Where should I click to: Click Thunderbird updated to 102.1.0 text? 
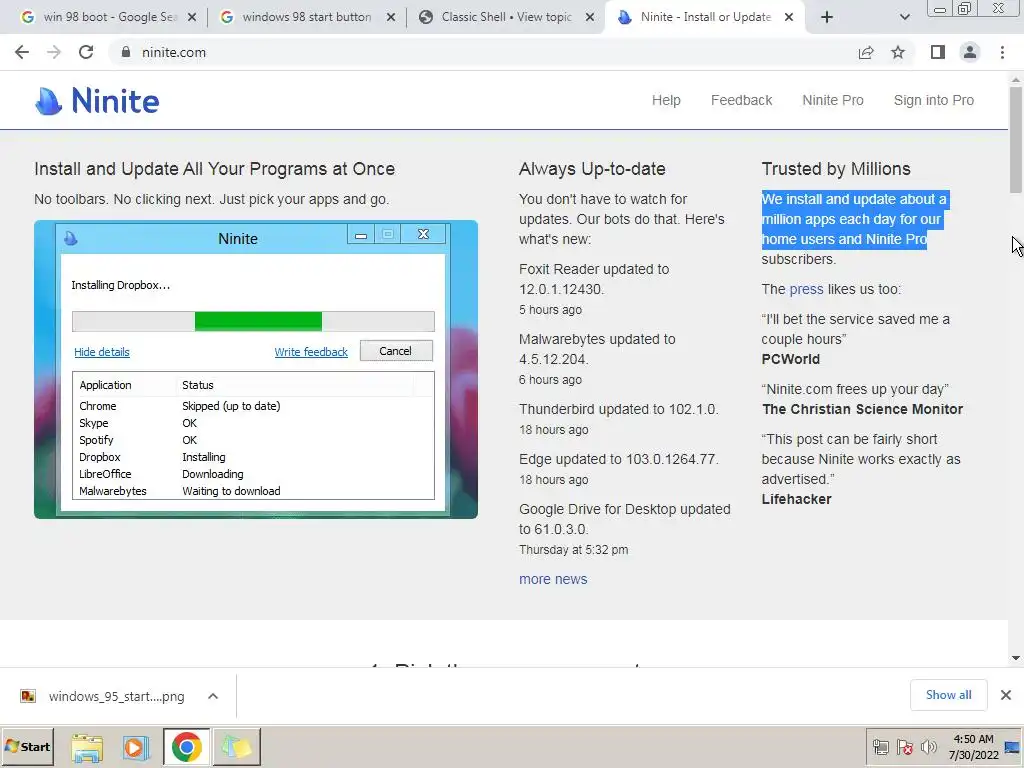pyautogui.click(x=618, y=409)
